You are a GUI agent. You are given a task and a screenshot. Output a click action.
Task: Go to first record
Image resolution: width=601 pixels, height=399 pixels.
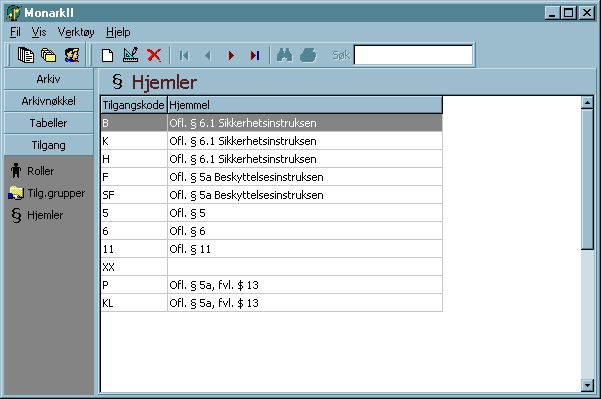[x=184, y=56]
